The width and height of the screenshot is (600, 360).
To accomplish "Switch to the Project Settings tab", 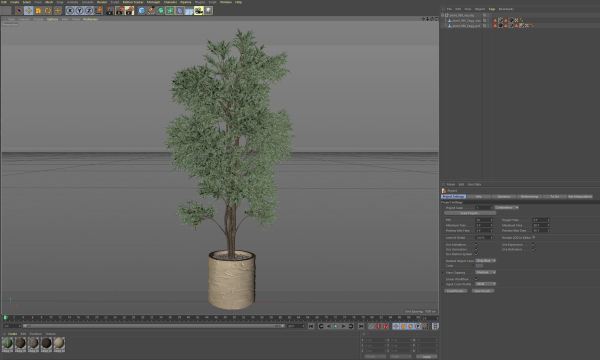I will tap(453, 196).
